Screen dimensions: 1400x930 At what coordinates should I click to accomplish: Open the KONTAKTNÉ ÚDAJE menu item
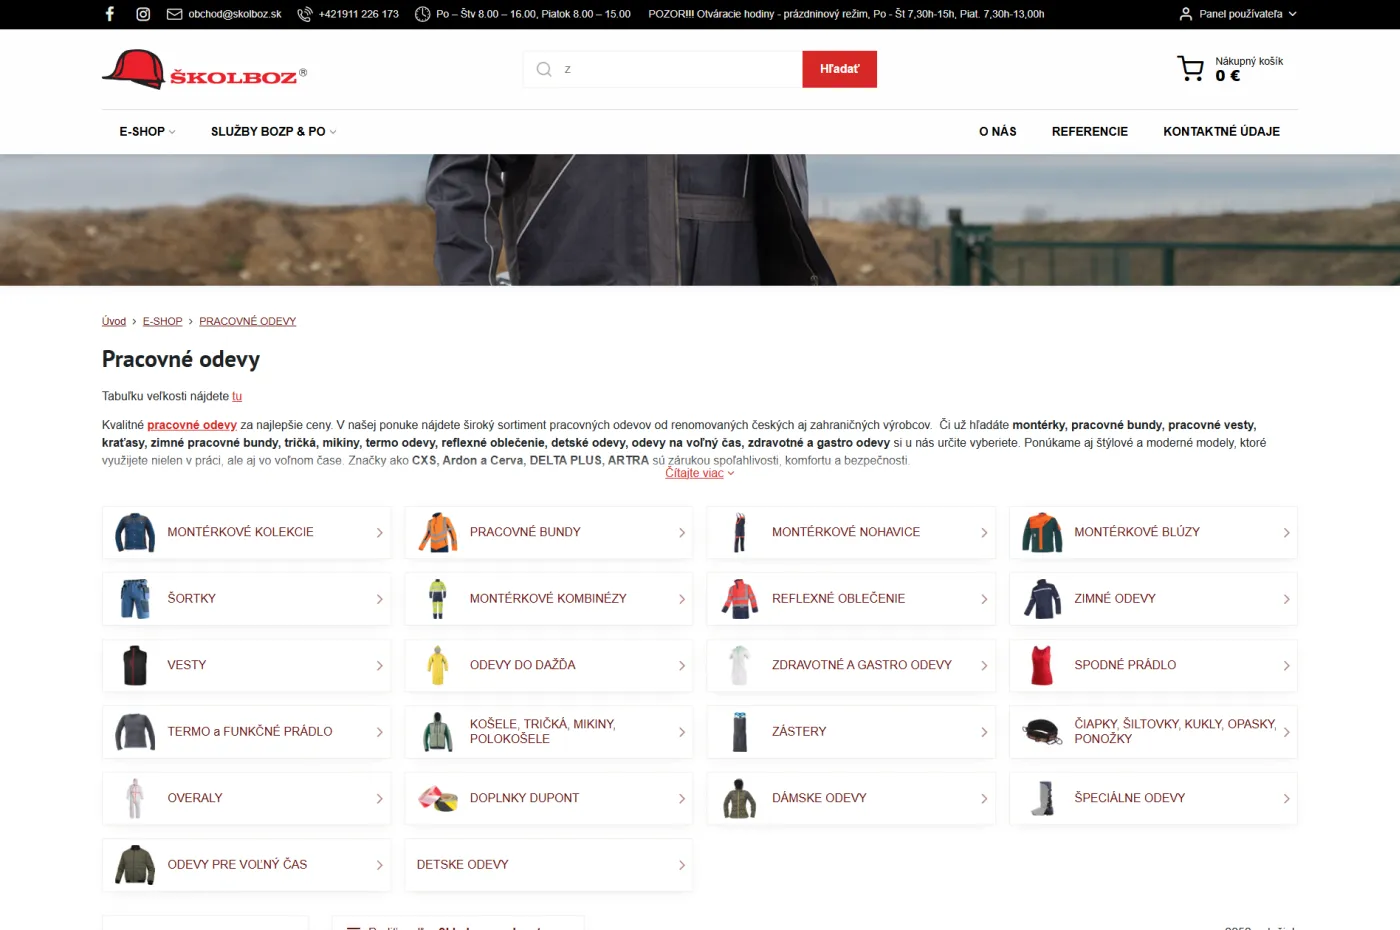[1221, 131]
